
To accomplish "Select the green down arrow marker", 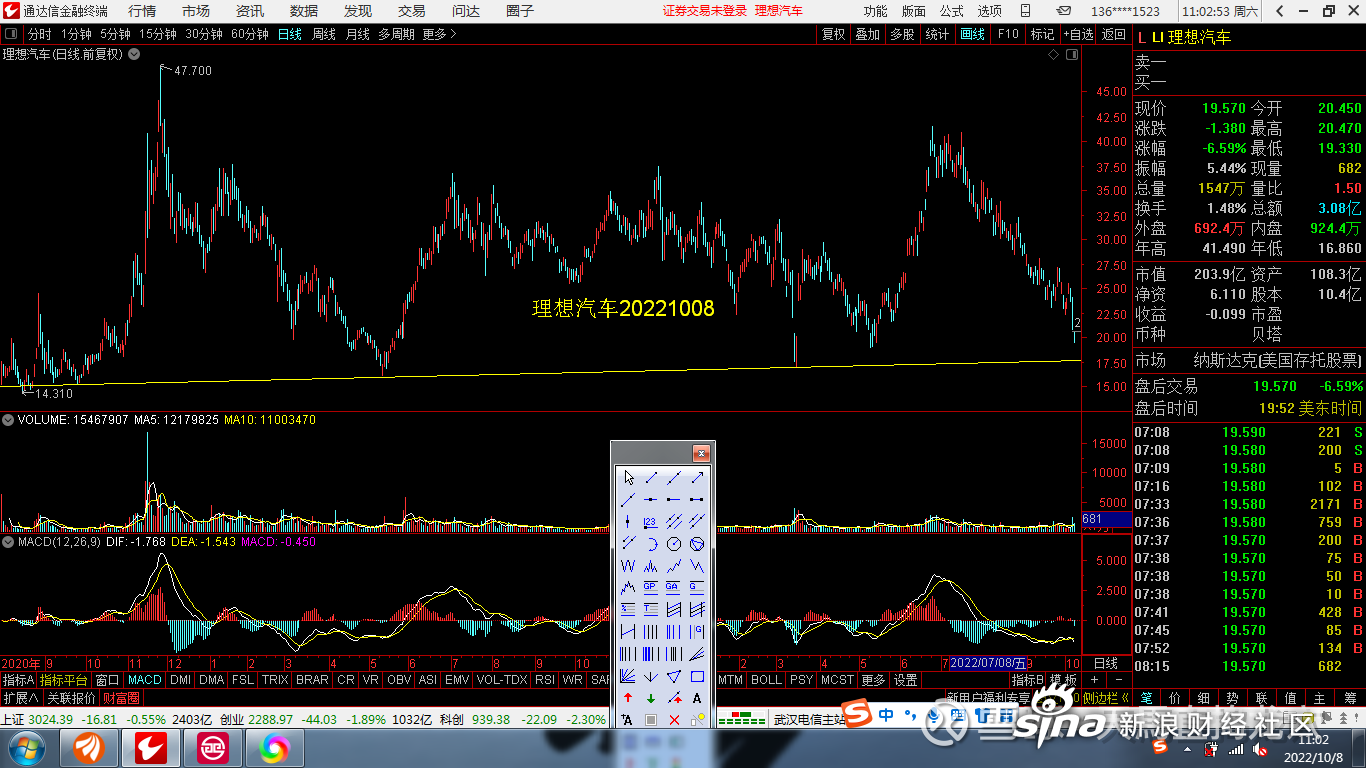I will [x=651, y=698].
